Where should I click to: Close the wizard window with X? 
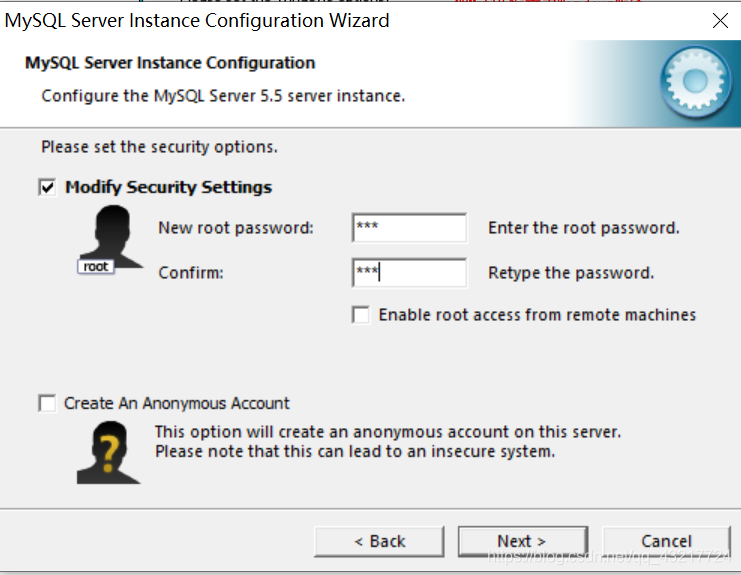(x=720, y=20)
